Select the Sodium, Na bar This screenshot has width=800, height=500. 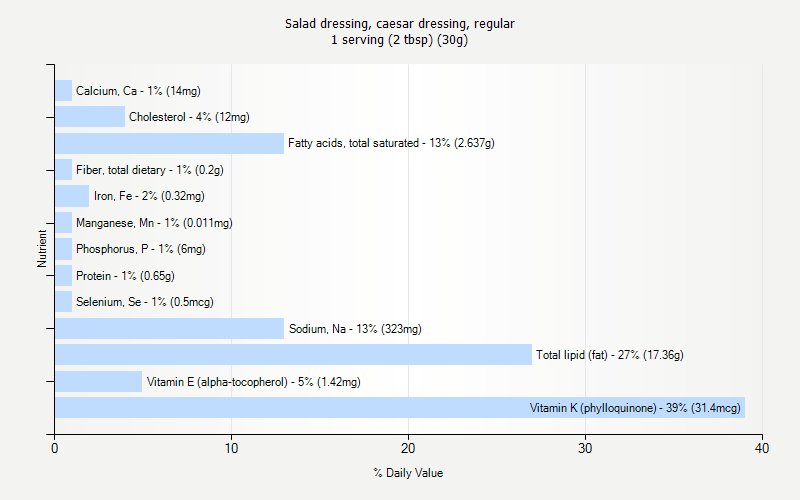[x=168, y=328]
